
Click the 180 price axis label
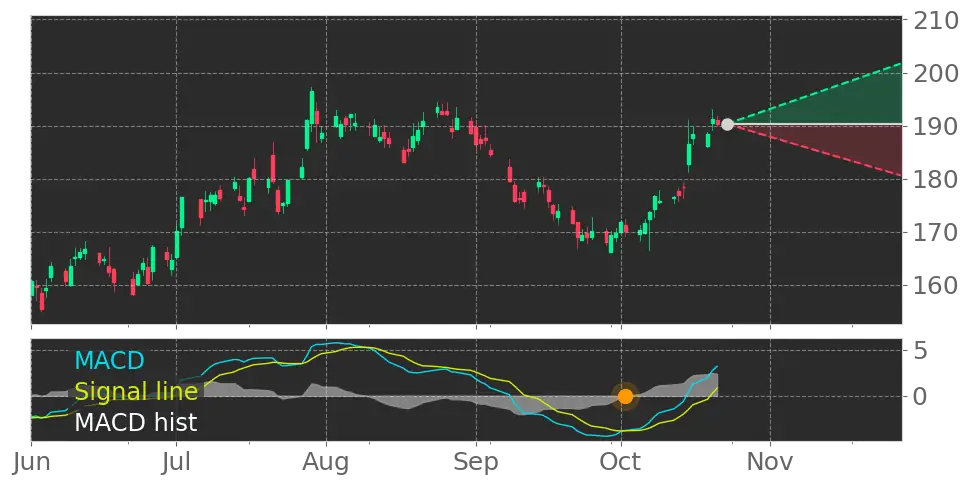(936, 180)
